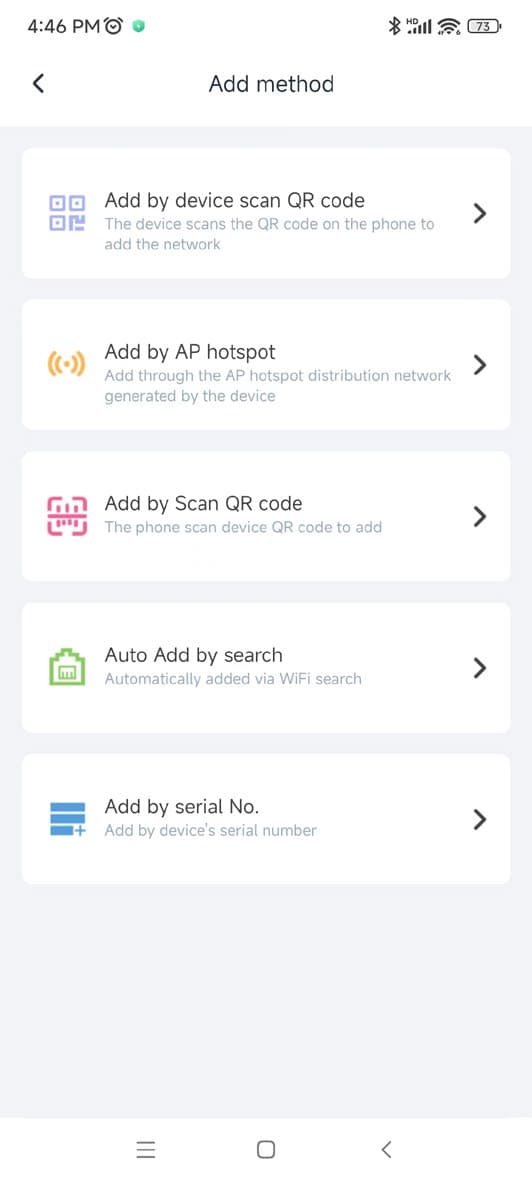Screen dimensions: 532x1181
Task: Open the Add by serial No. chevron
Action: [479, 819]
